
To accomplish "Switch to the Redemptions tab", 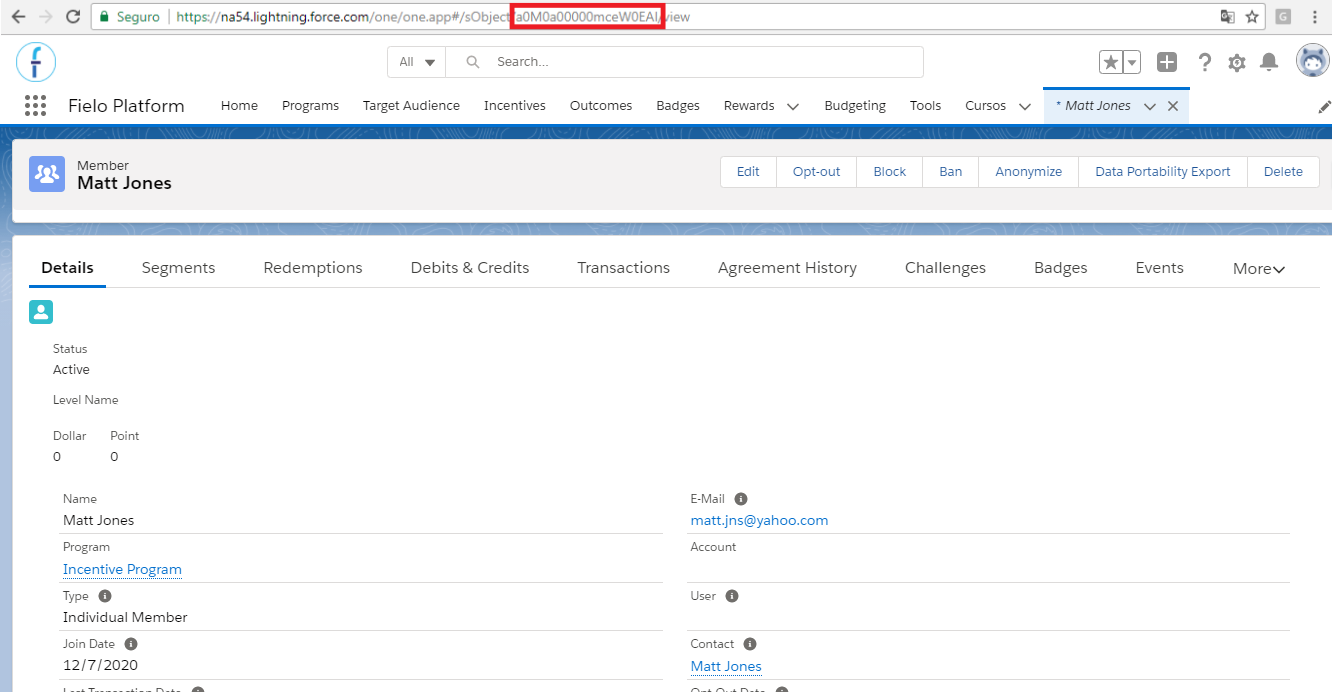I will pos(313,268).
